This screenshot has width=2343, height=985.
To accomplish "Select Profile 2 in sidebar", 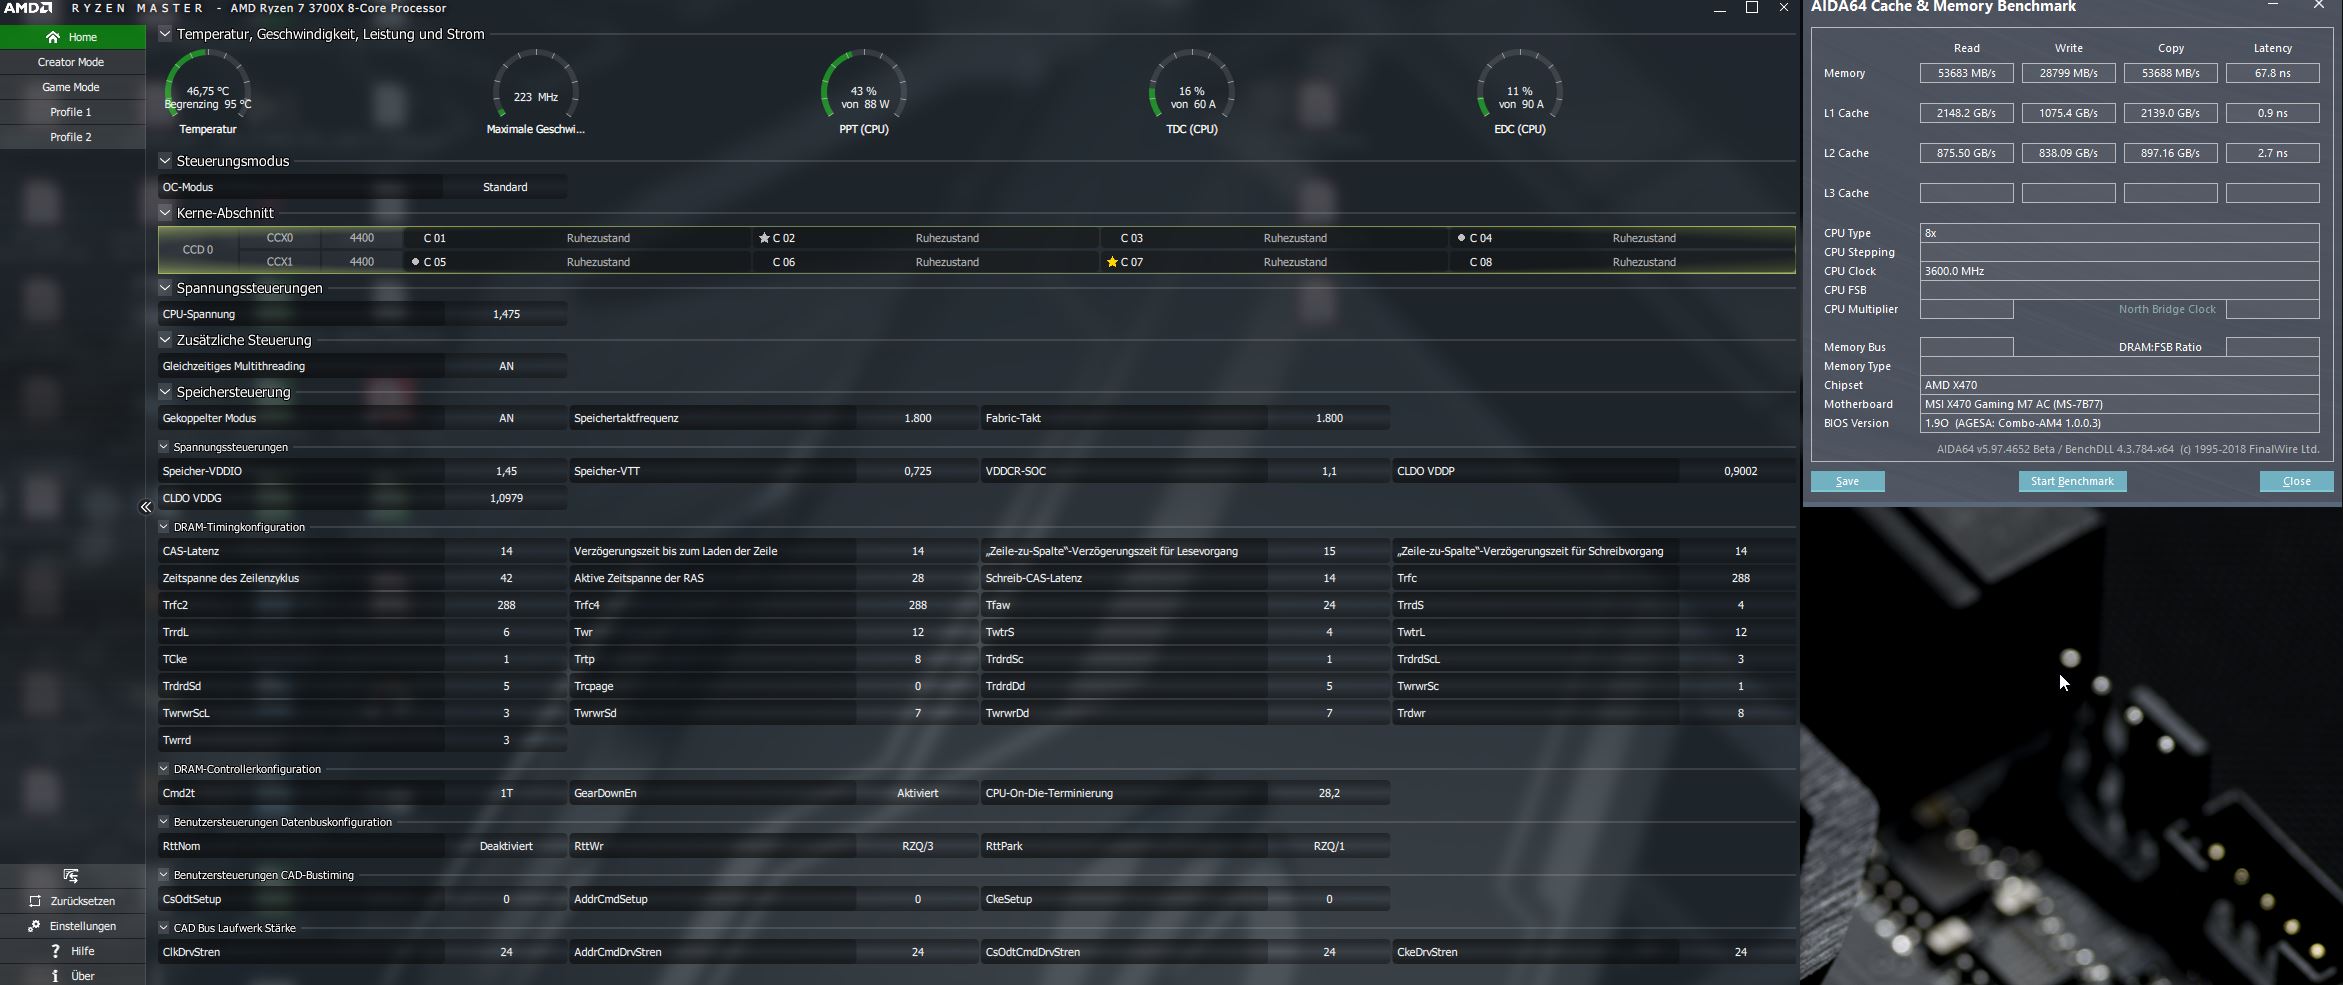I will (x=72, y=137).
